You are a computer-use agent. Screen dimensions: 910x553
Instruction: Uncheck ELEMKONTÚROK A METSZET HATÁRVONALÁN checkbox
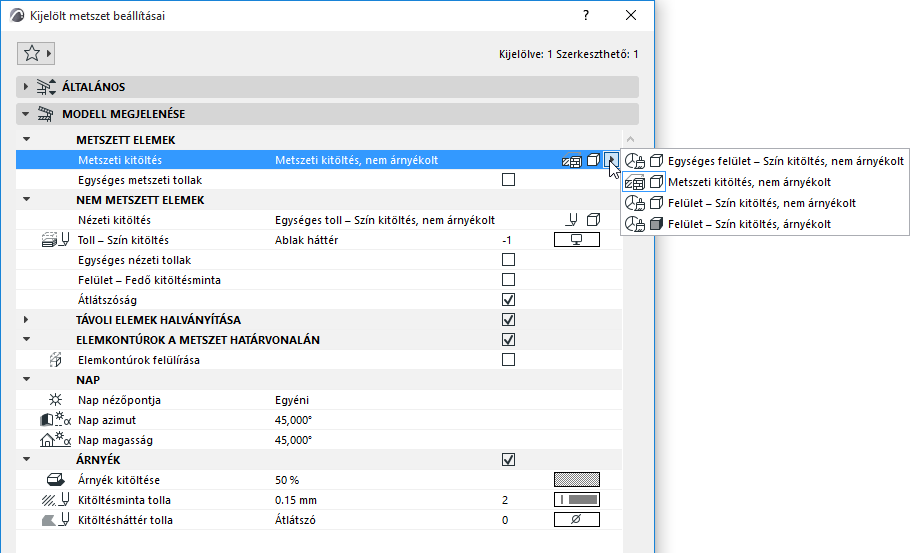pos(508,340)
